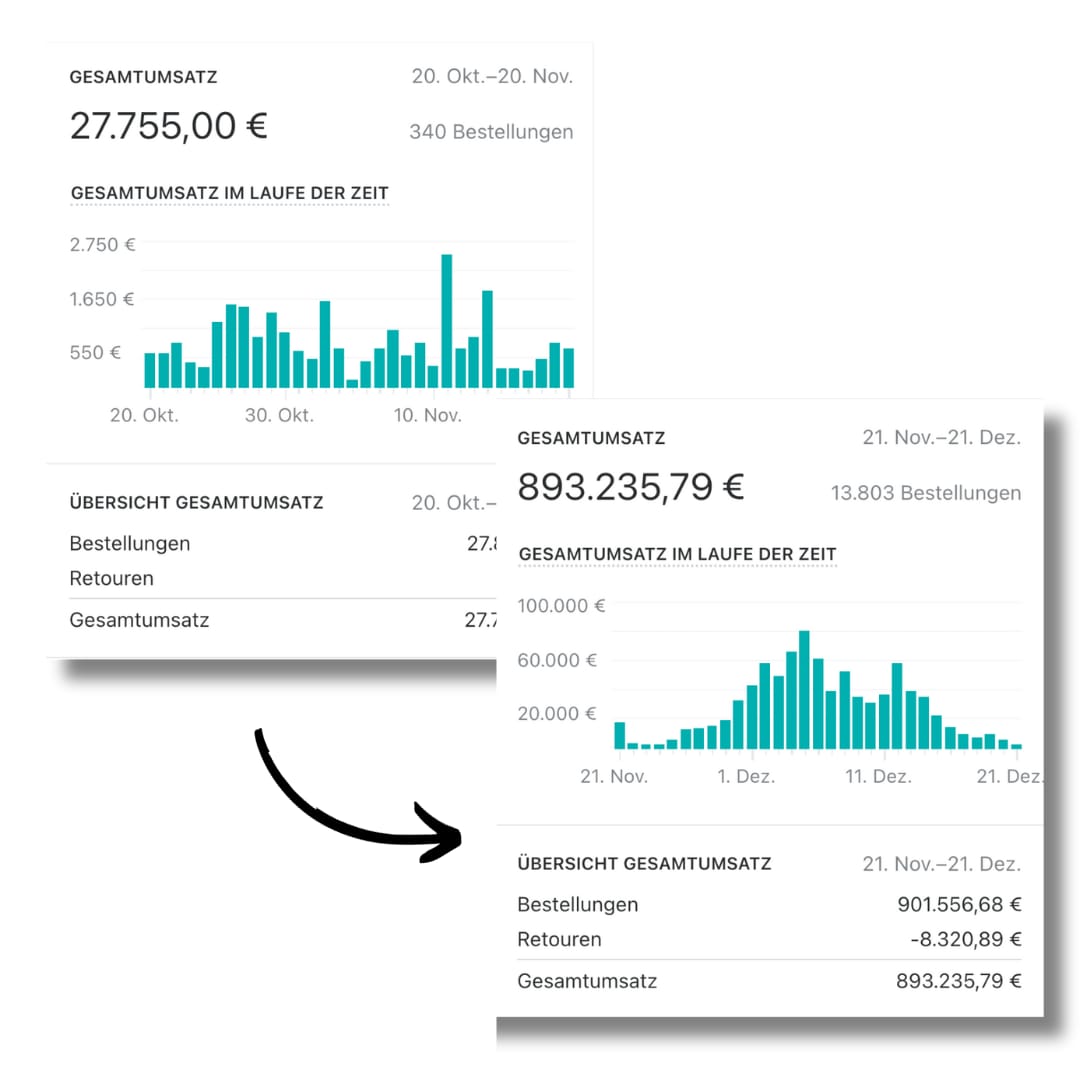
Task: Click the "-8.320,89 €" returns amount
Action: click(x=966, y=939)
